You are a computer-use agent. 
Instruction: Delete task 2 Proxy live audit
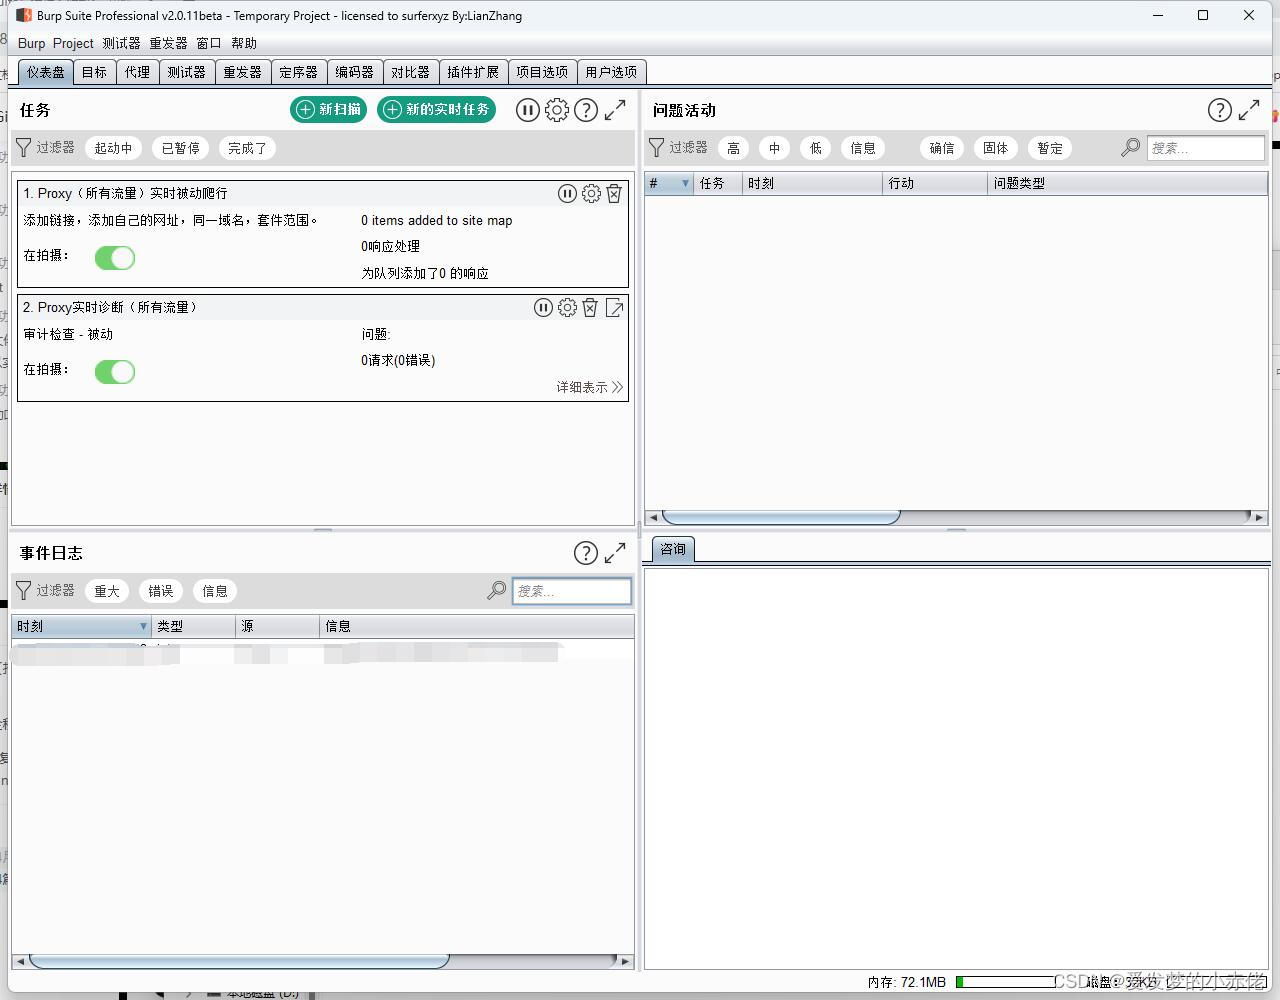pos(590,308)
